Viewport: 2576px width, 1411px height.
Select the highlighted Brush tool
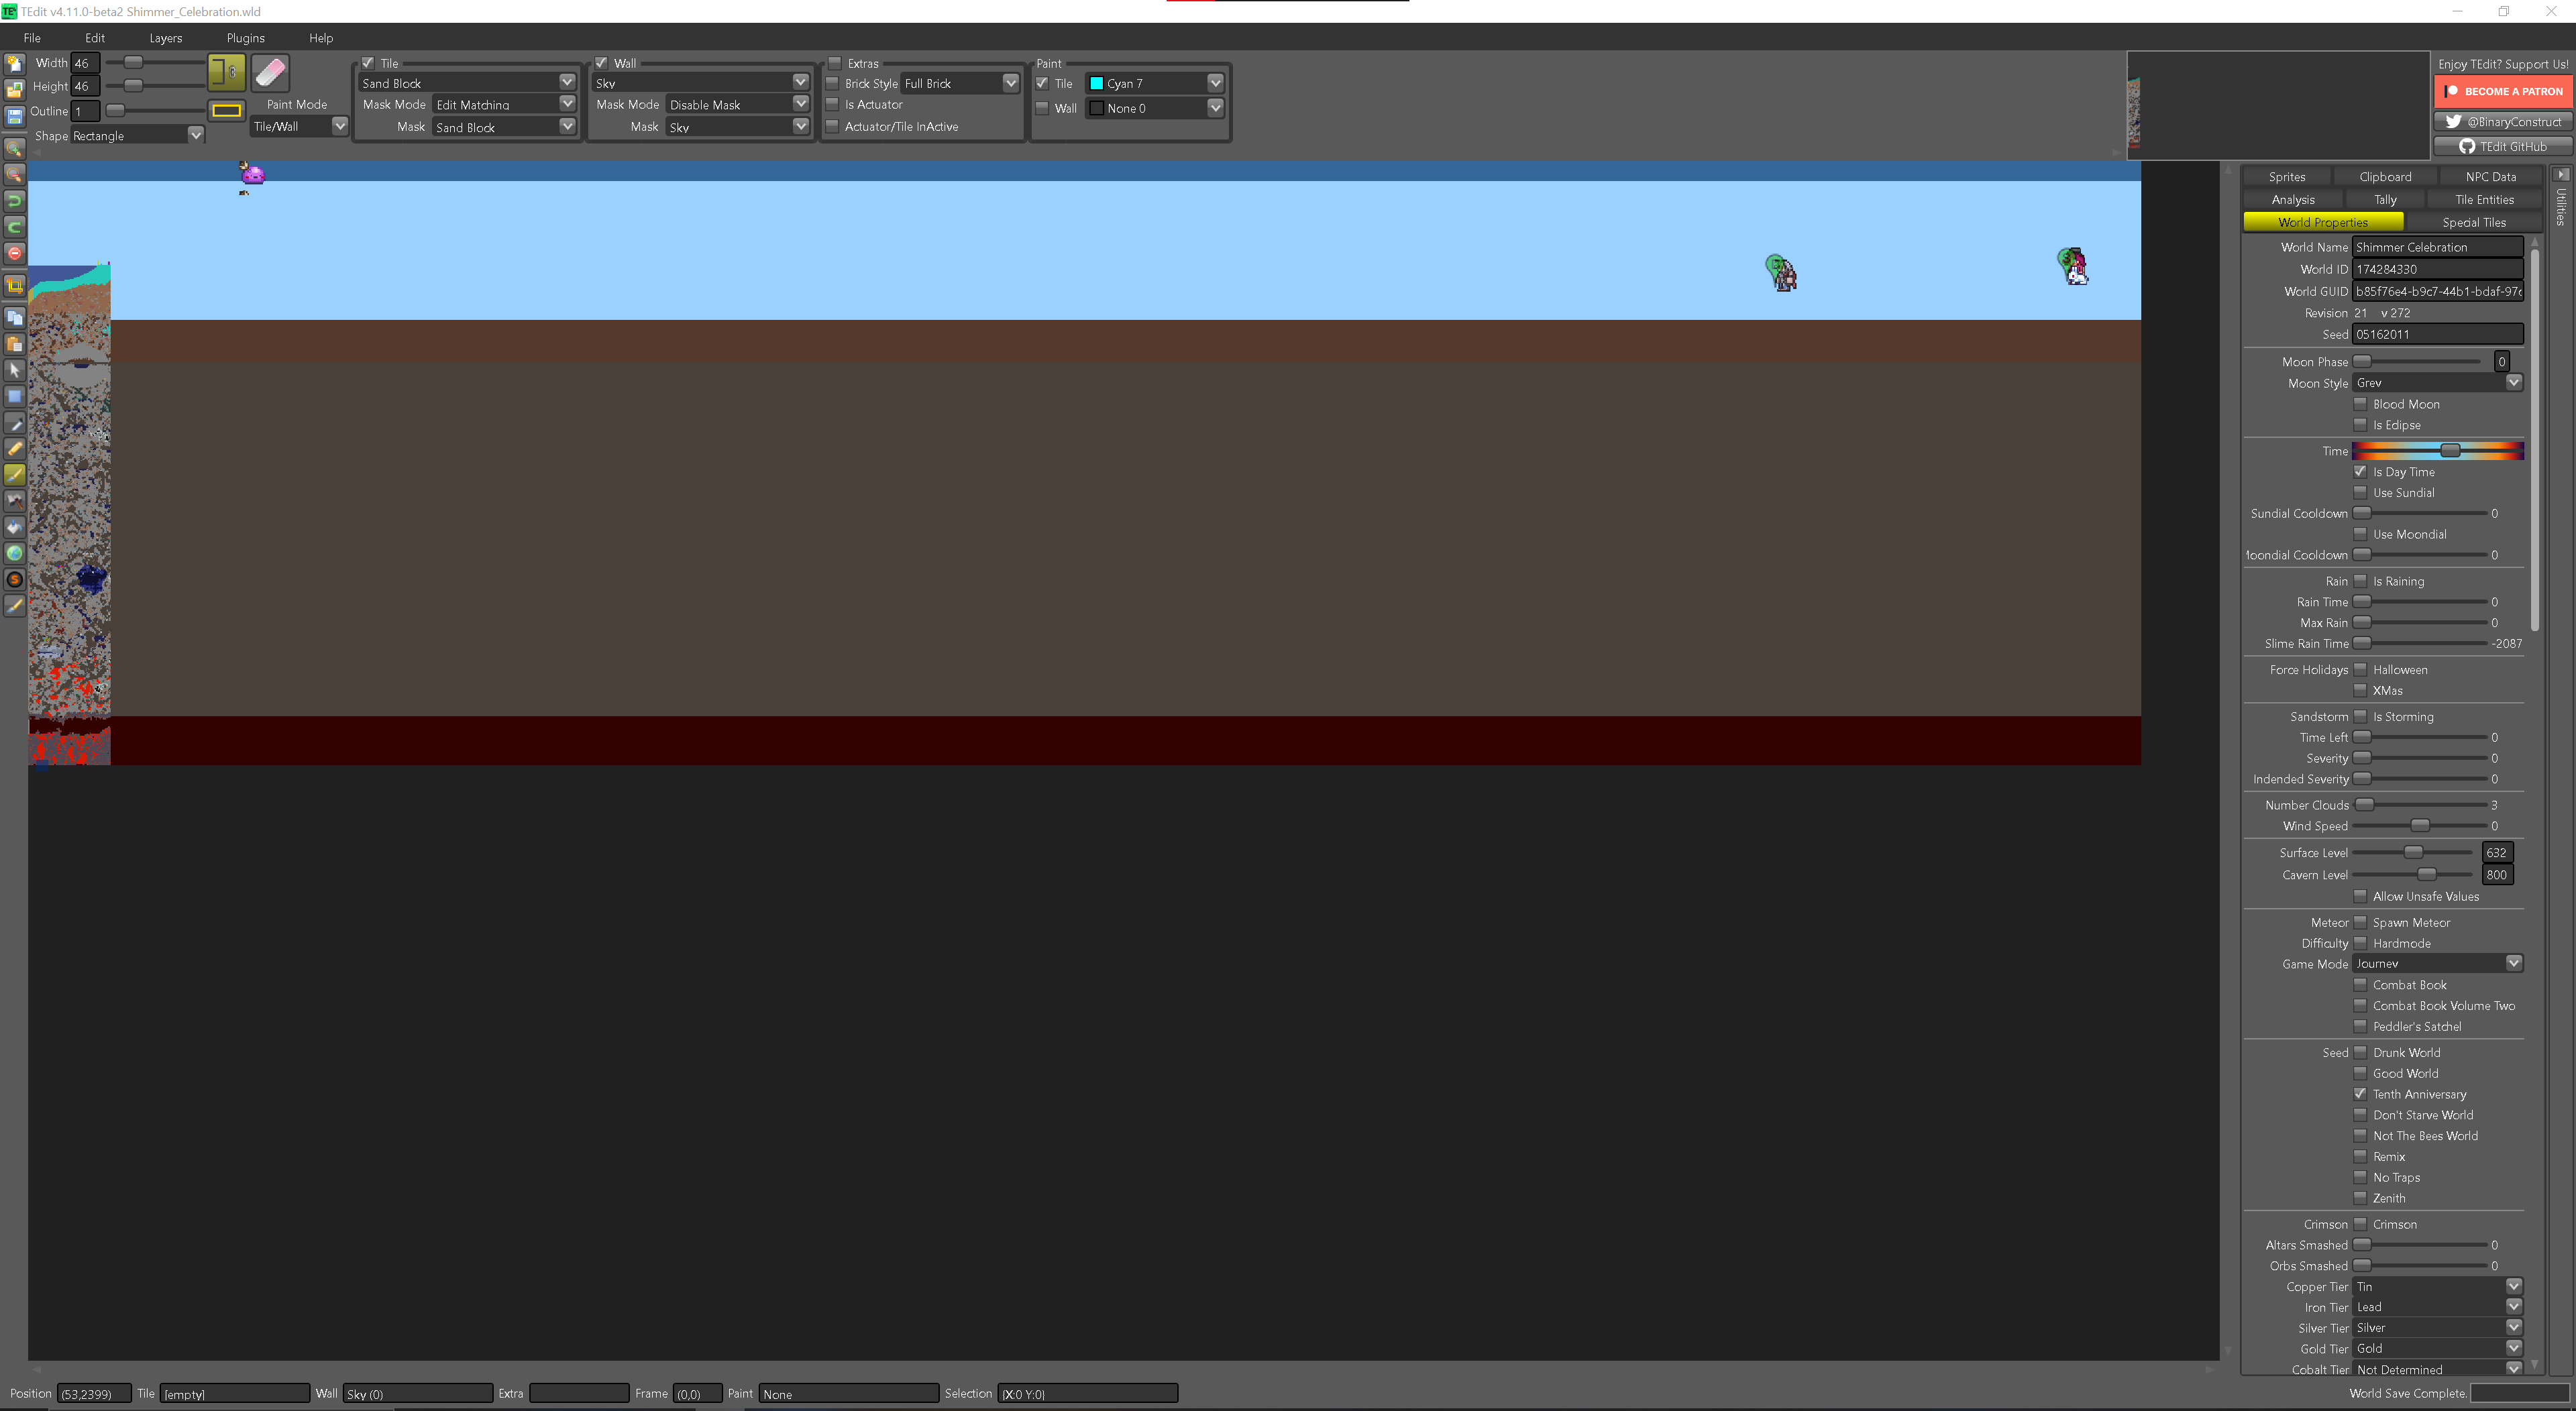(x=15, y=475)
